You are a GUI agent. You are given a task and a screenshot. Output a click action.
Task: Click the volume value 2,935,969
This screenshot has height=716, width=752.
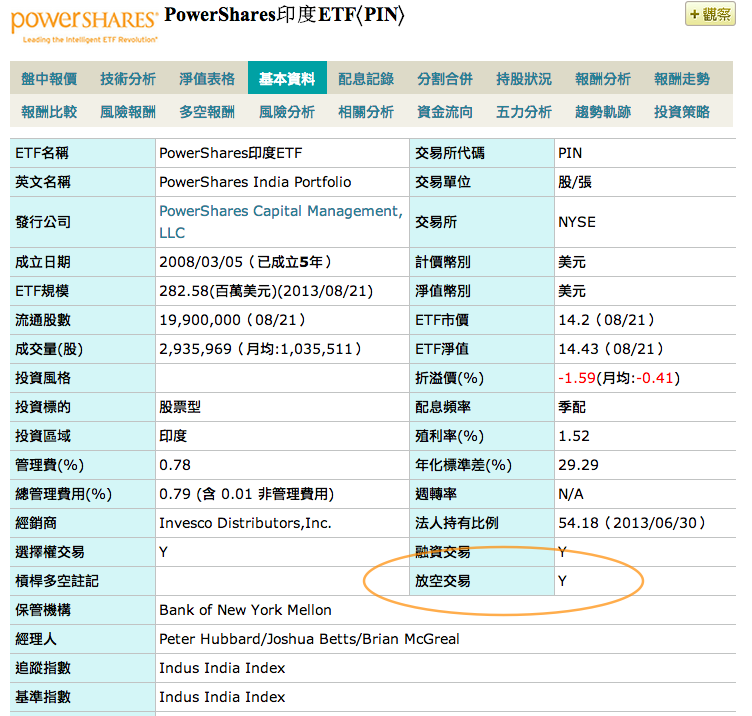pos(195,349)
